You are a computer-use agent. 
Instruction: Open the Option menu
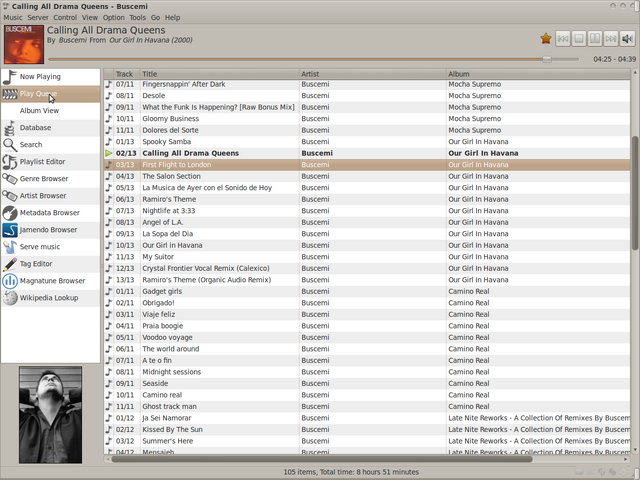(113, 18)
